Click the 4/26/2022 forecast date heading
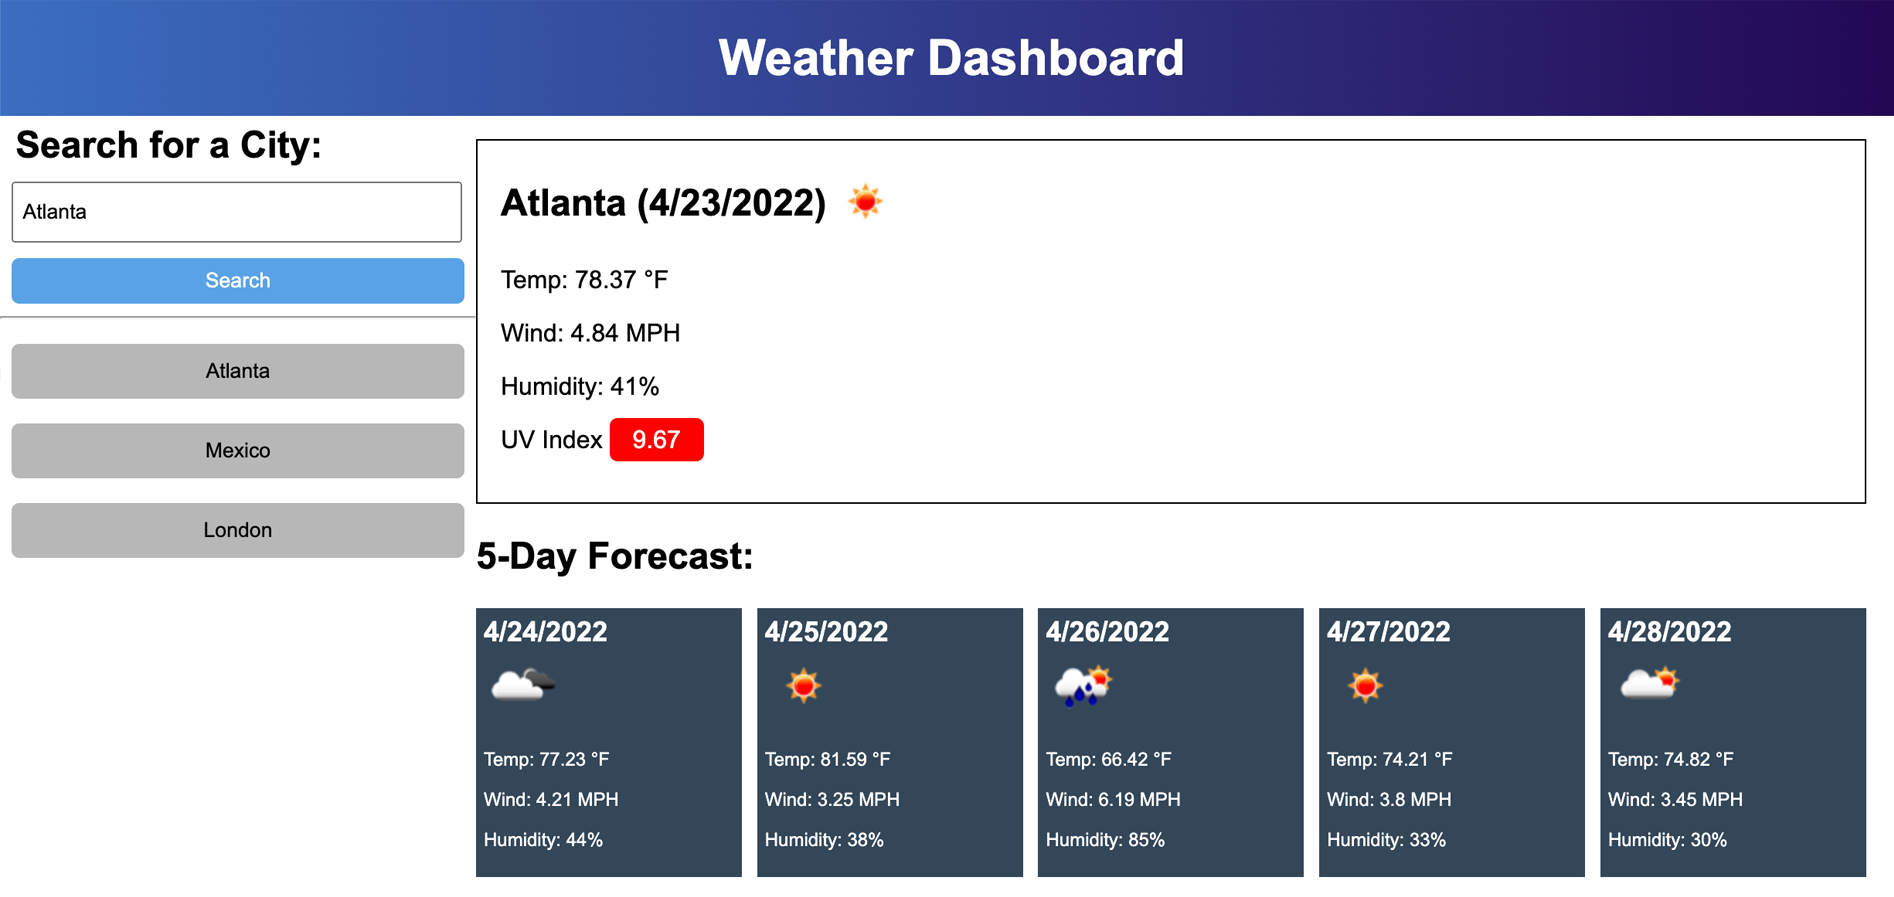 coord(1107,632)
